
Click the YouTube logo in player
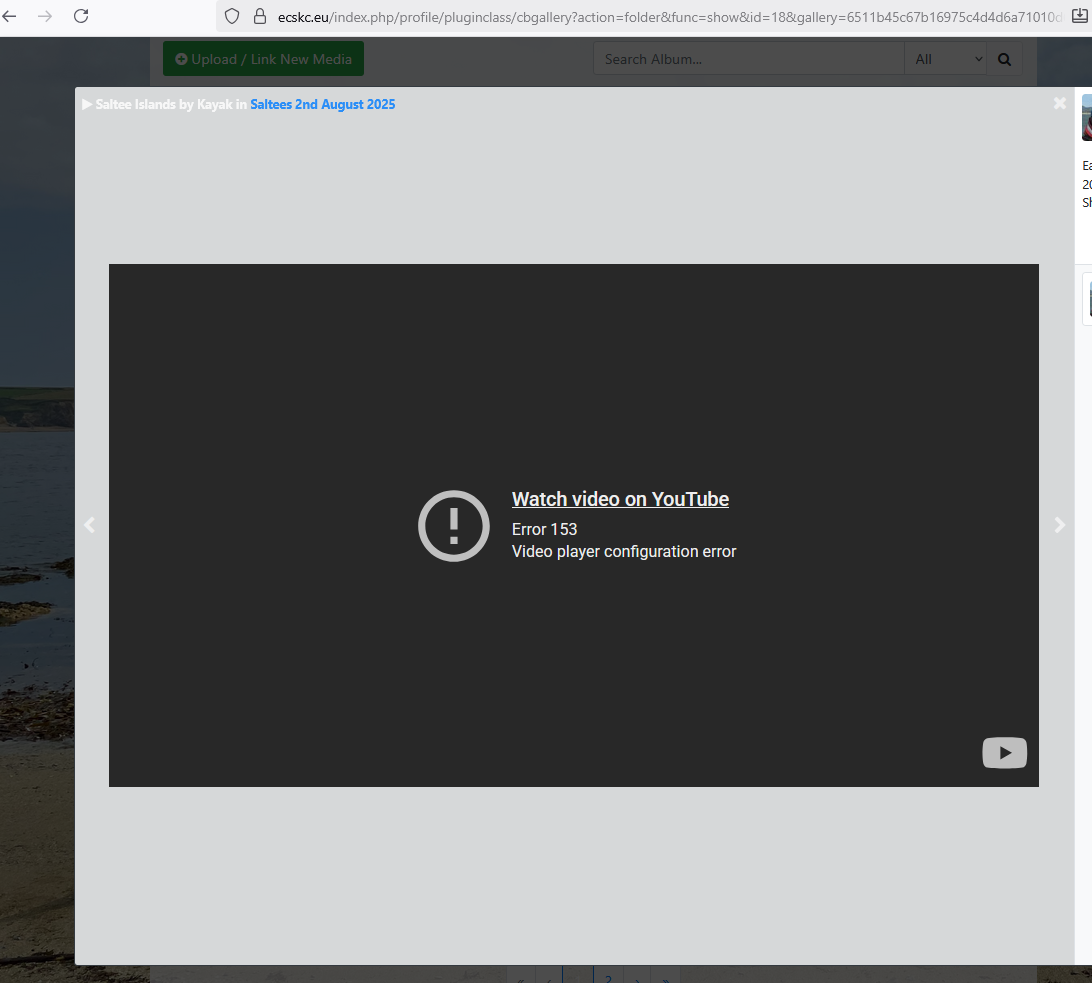[x=1004, y=753]
